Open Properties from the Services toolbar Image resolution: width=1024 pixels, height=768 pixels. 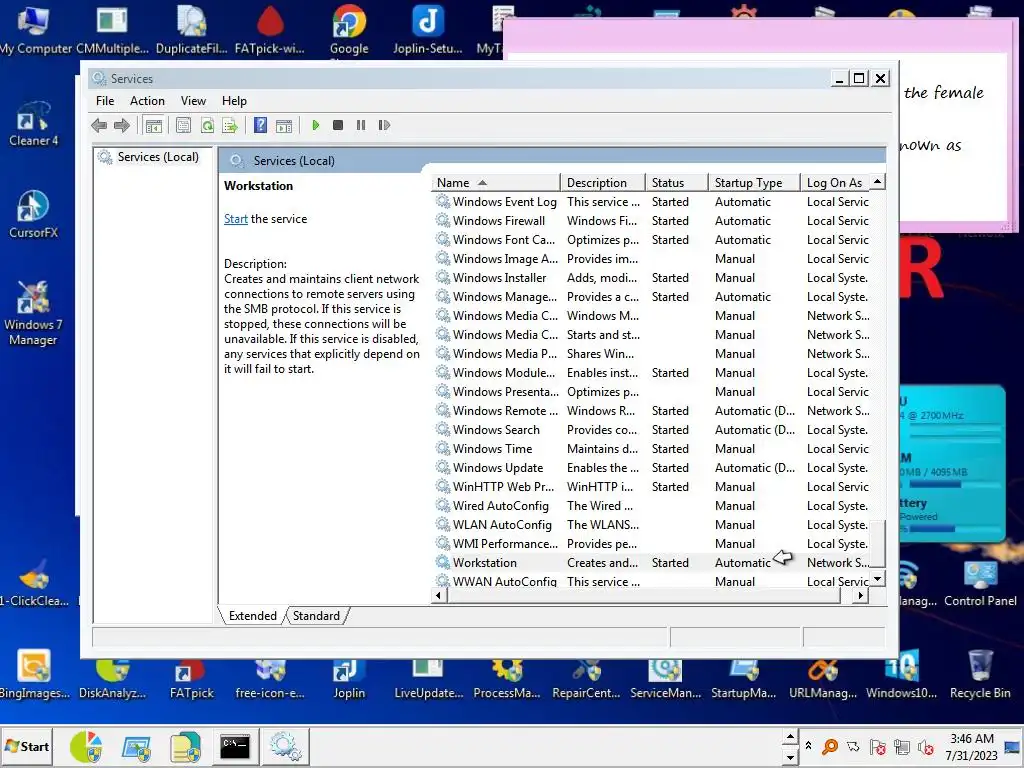point(184,125)
